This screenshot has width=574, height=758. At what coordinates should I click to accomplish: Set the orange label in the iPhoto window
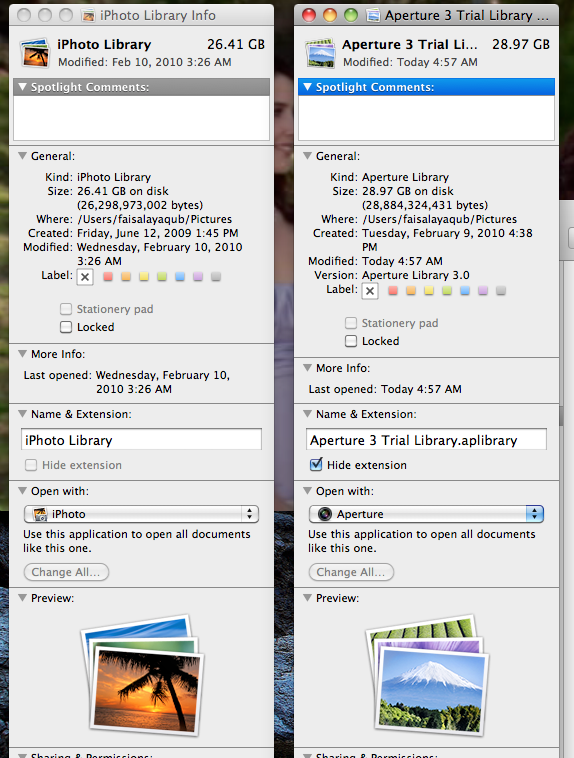[x=126, y=277]
